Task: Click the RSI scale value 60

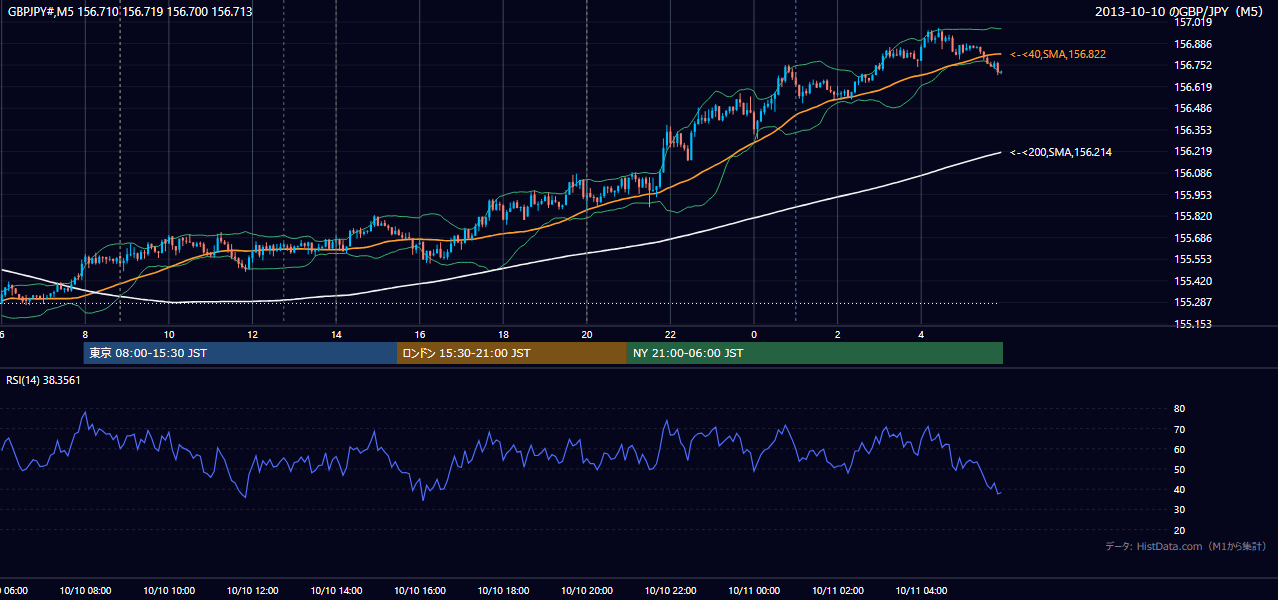Action: (x=1180, y=449)
